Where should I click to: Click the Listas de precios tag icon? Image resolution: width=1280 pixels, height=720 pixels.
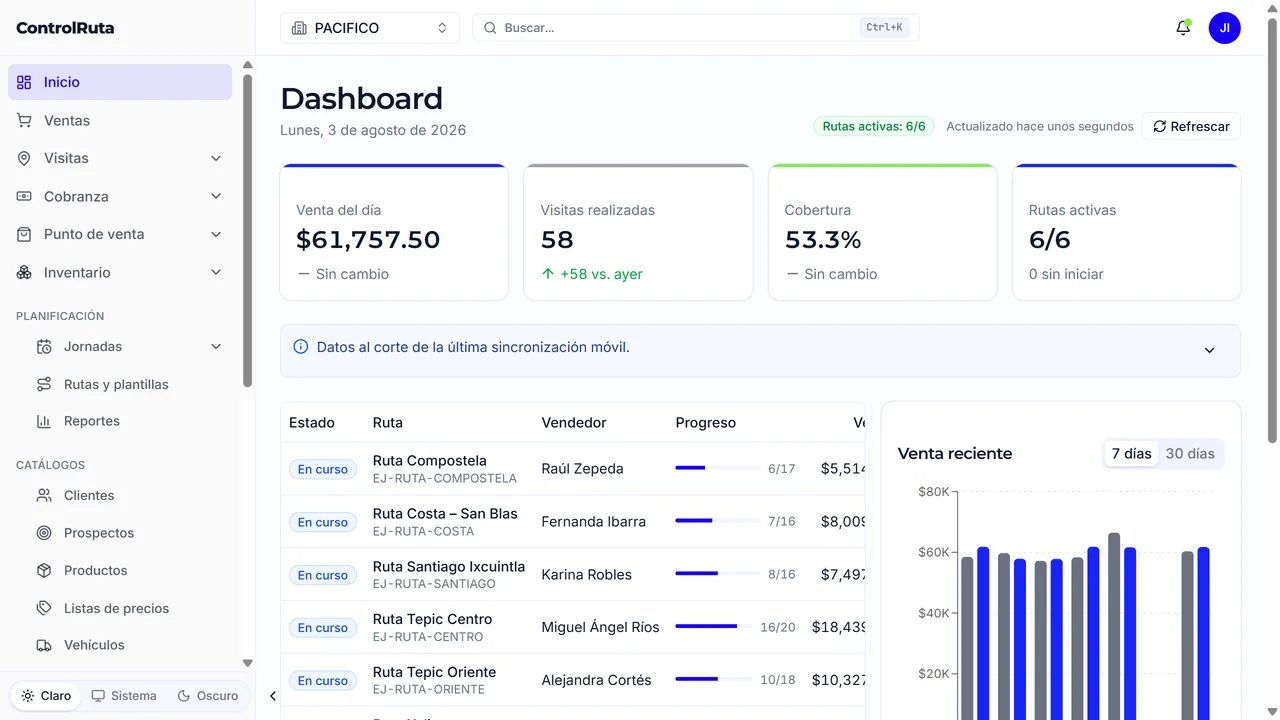[x=44, y=608]
